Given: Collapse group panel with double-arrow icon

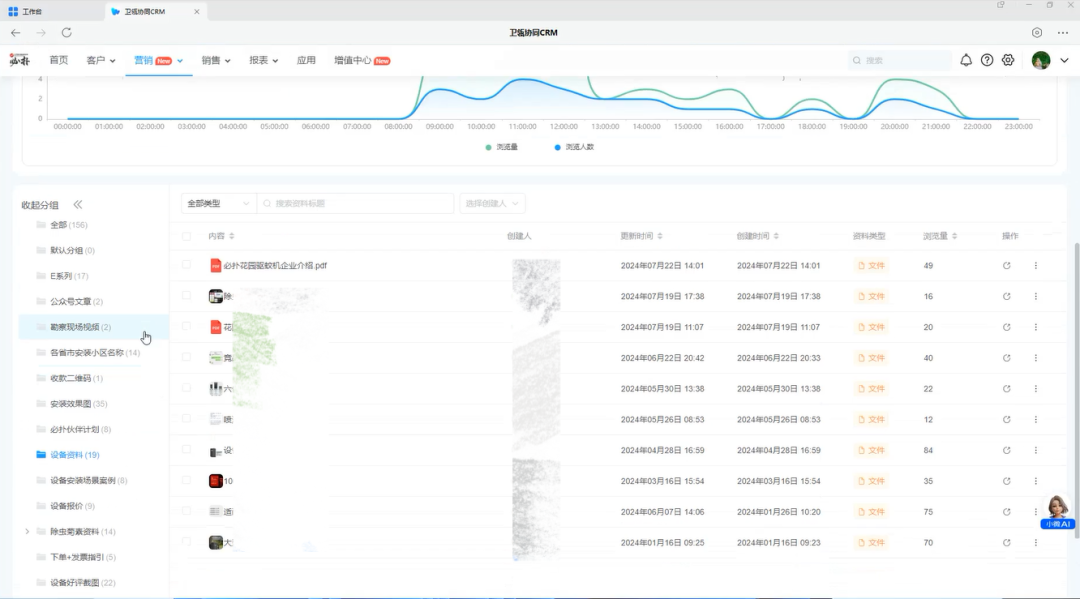Looking at the screenshot, I should click(x=78, y=204).
